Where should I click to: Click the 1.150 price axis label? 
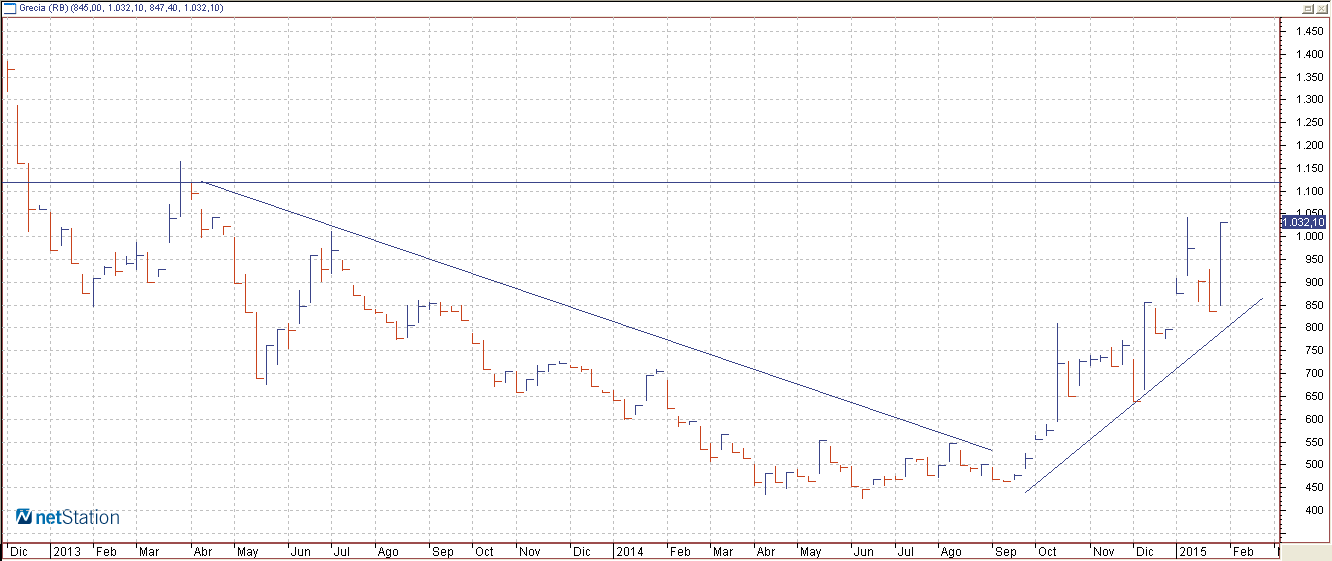point(1310,168)
